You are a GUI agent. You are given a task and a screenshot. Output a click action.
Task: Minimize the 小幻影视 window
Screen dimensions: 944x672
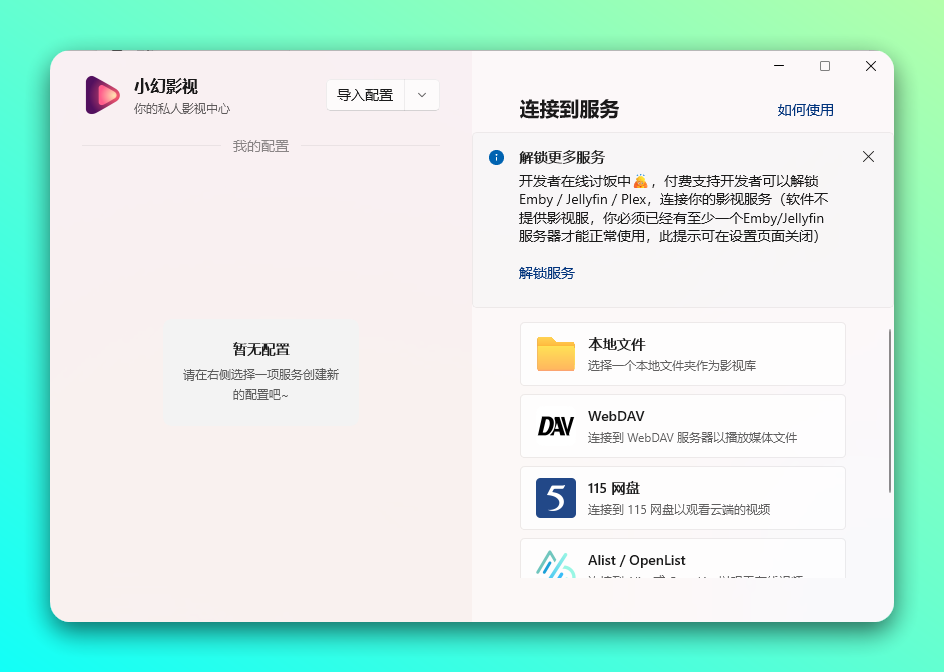pos(779,66)
